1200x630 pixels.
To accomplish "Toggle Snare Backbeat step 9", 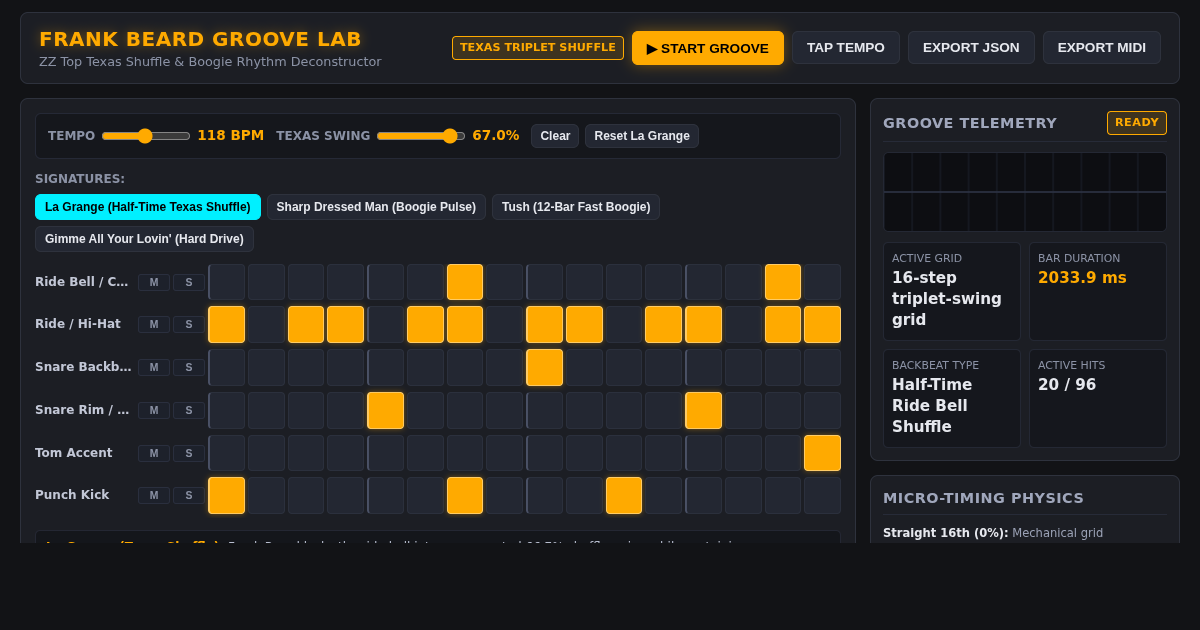I will tap(545, 368).
